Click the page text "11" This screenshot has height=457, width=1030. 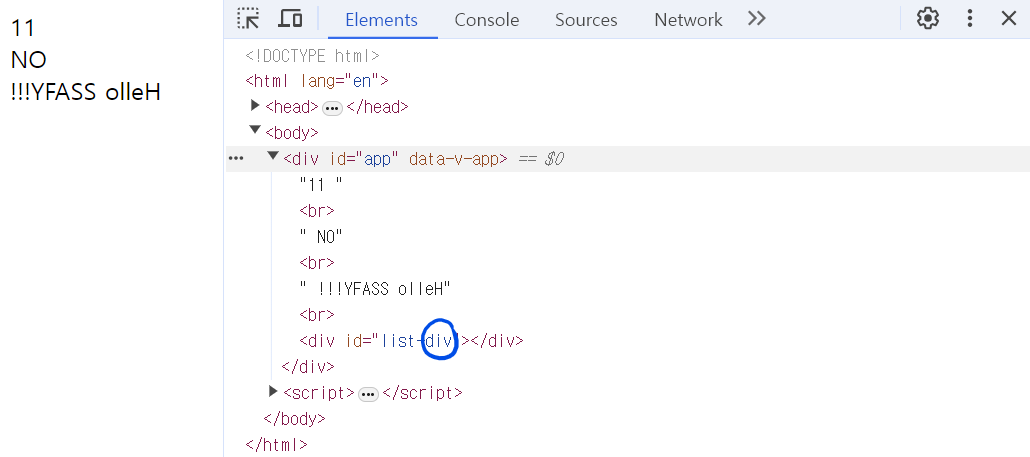tap(22, 28)
